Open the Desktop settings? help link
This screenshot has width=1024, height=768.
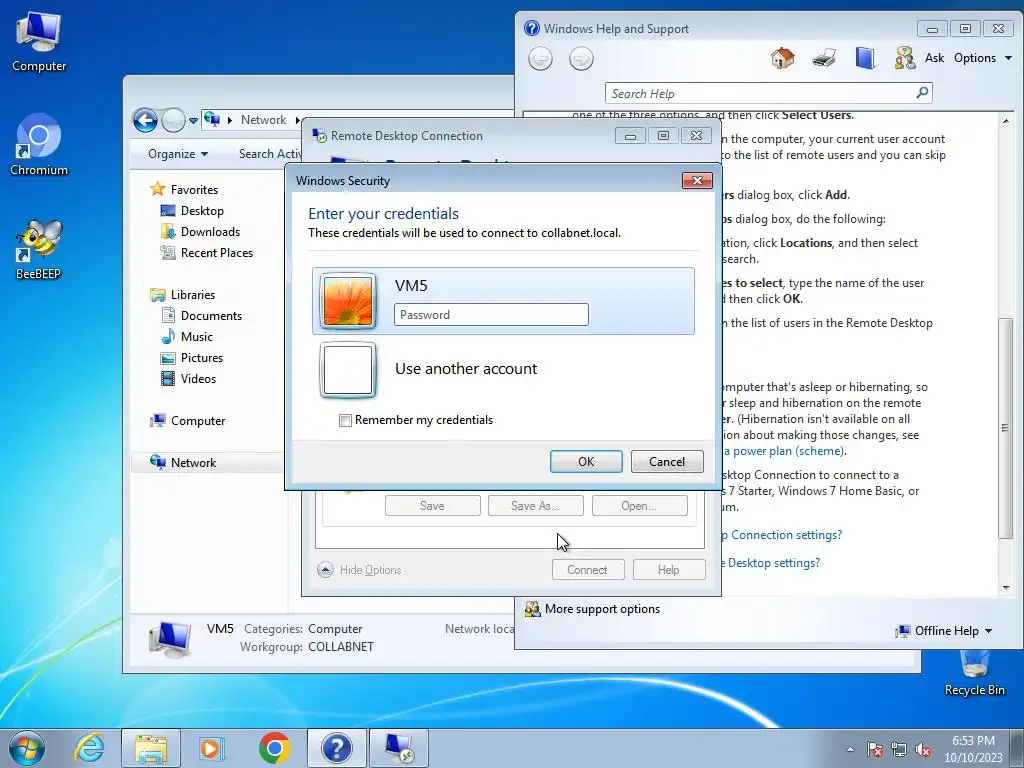point(771,563)
